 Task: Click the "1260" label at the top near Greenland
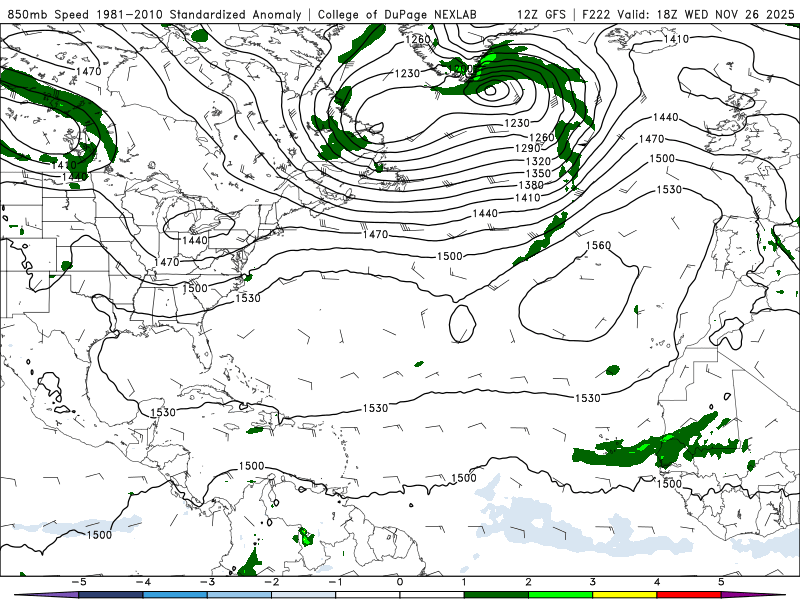[418, 39]
